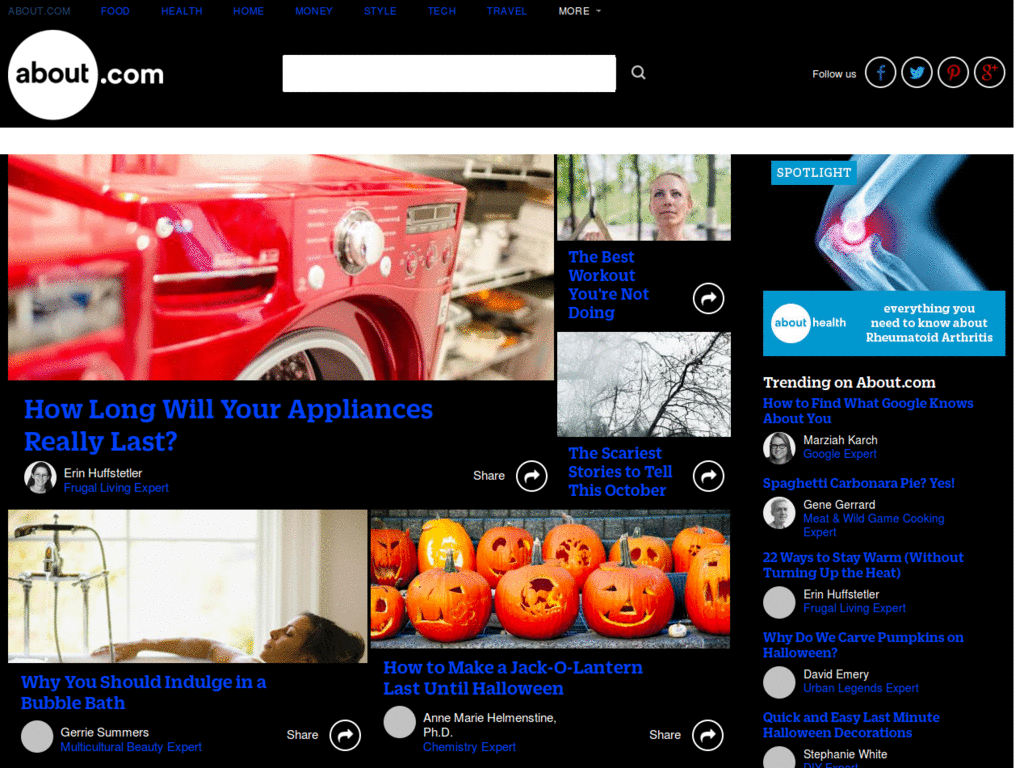This screenshot has width=1024, height=768.
Task: Click the foggy tree thumbnail
Action: coord(644,385)
